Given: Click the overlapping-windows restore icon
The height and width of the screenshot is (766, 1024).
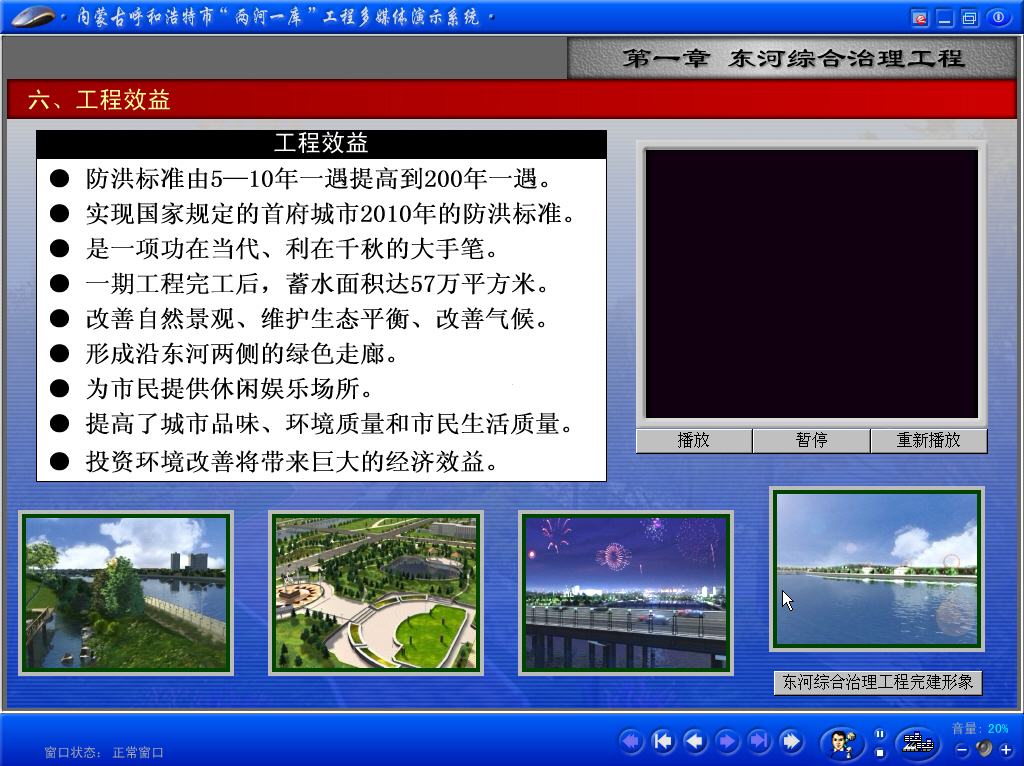Looking at the screenshot, I should tap(970, 18).
